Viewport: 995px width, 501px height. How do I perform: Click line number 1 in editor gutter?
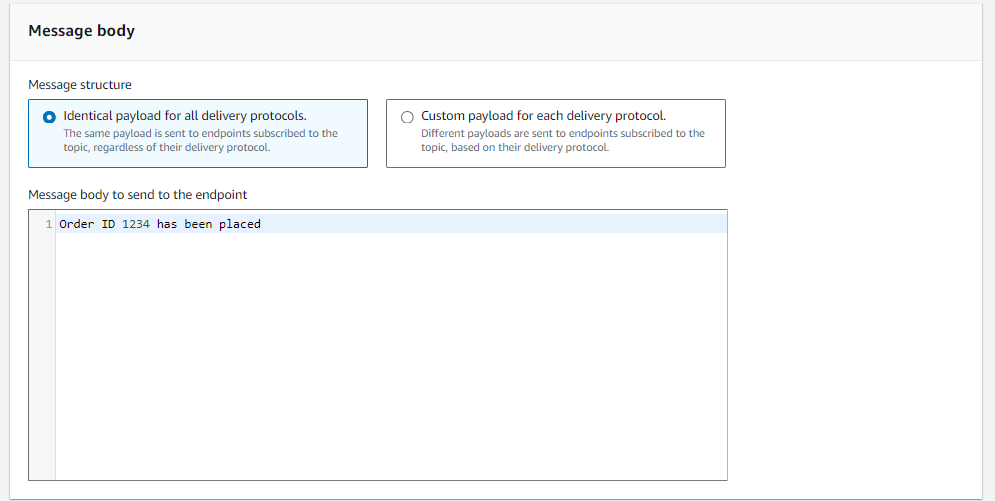[48, 224]
